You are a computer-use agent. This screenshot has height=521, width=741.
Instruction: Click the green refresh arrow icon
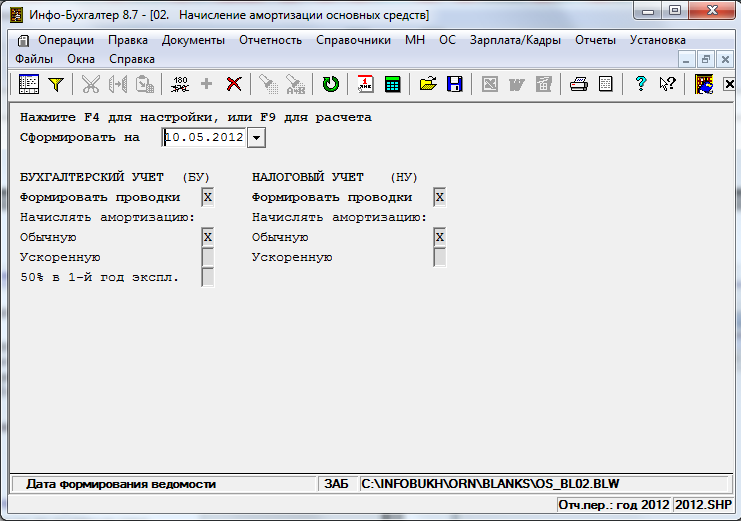point(330,84)
